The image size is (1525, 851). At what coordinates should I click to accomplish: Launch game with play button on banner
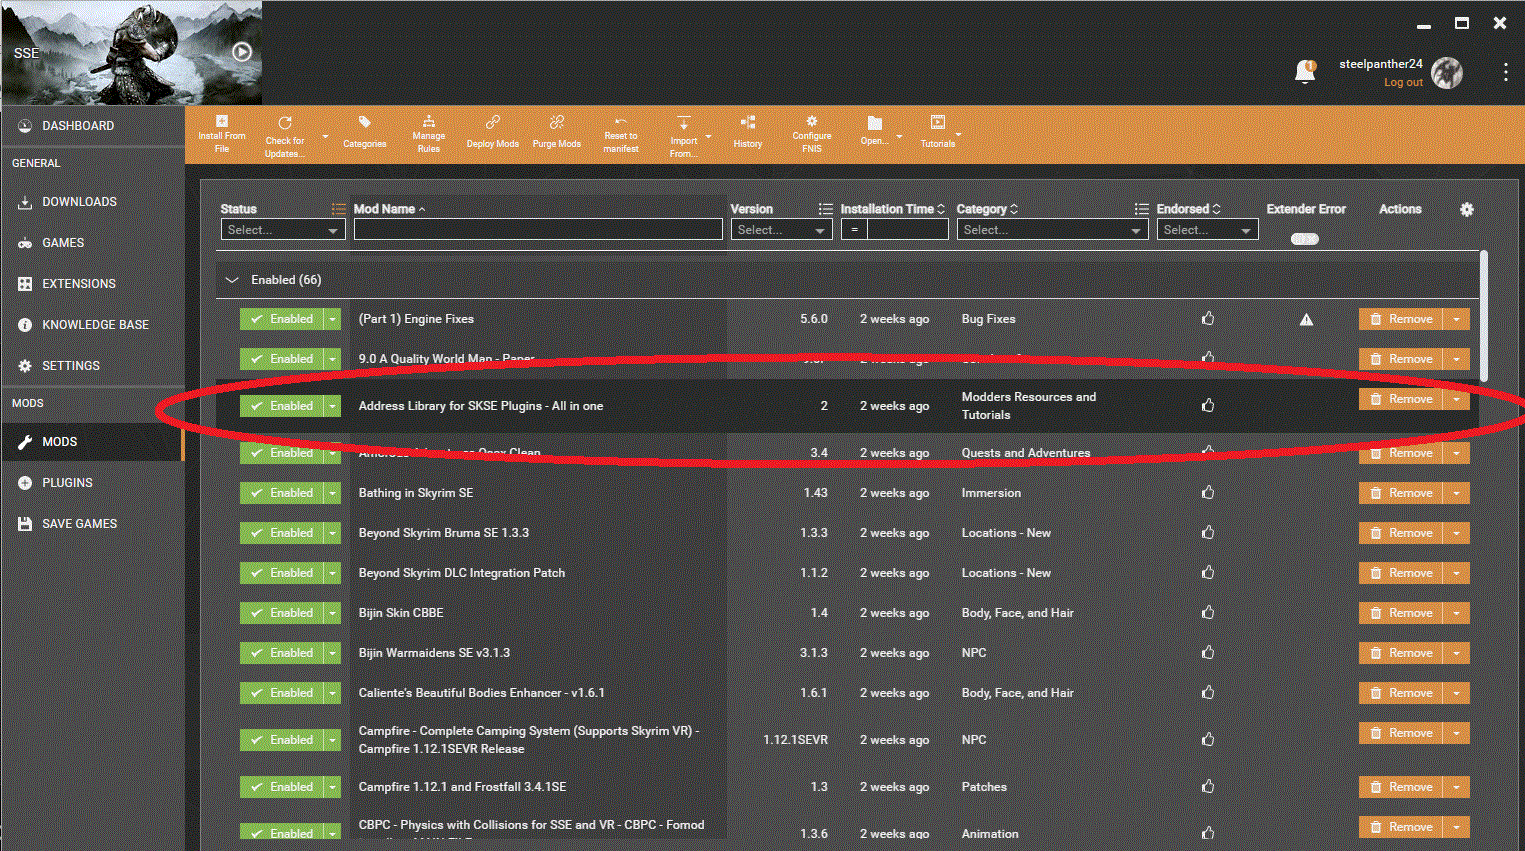pos(242,52)
